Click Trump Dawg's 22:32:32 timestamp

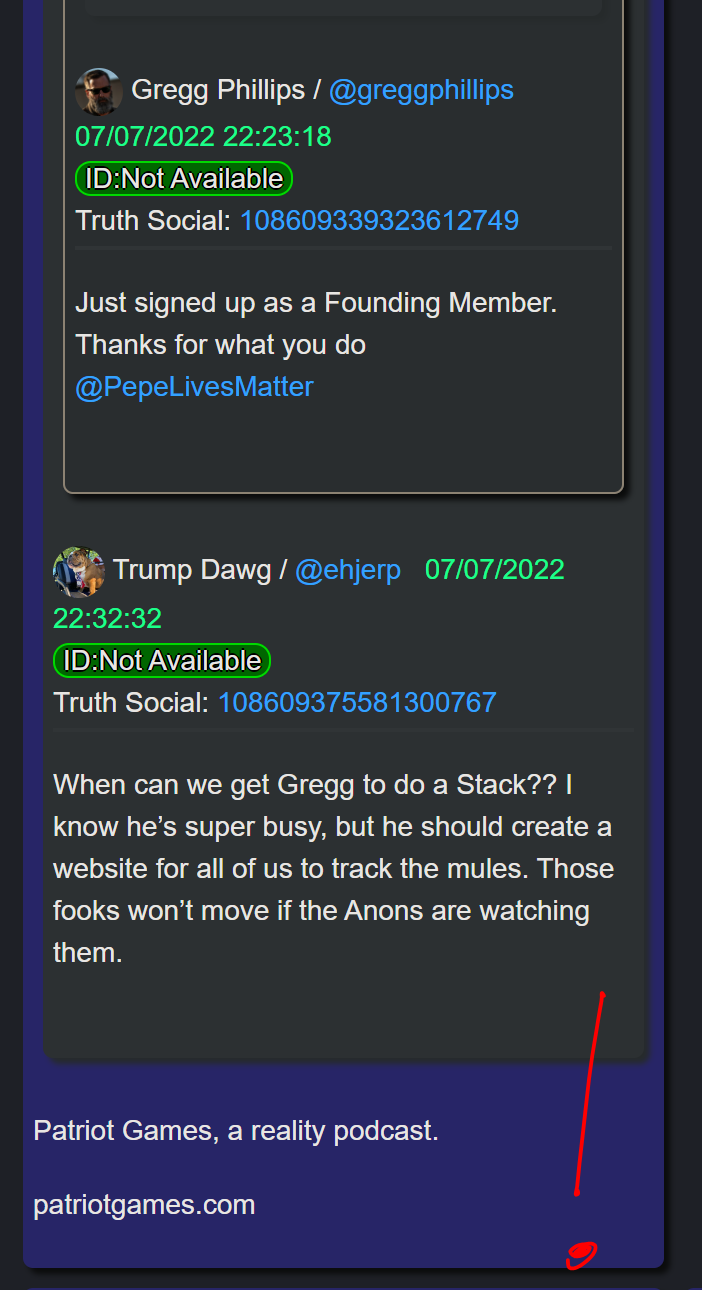click(x=107, y=618)
